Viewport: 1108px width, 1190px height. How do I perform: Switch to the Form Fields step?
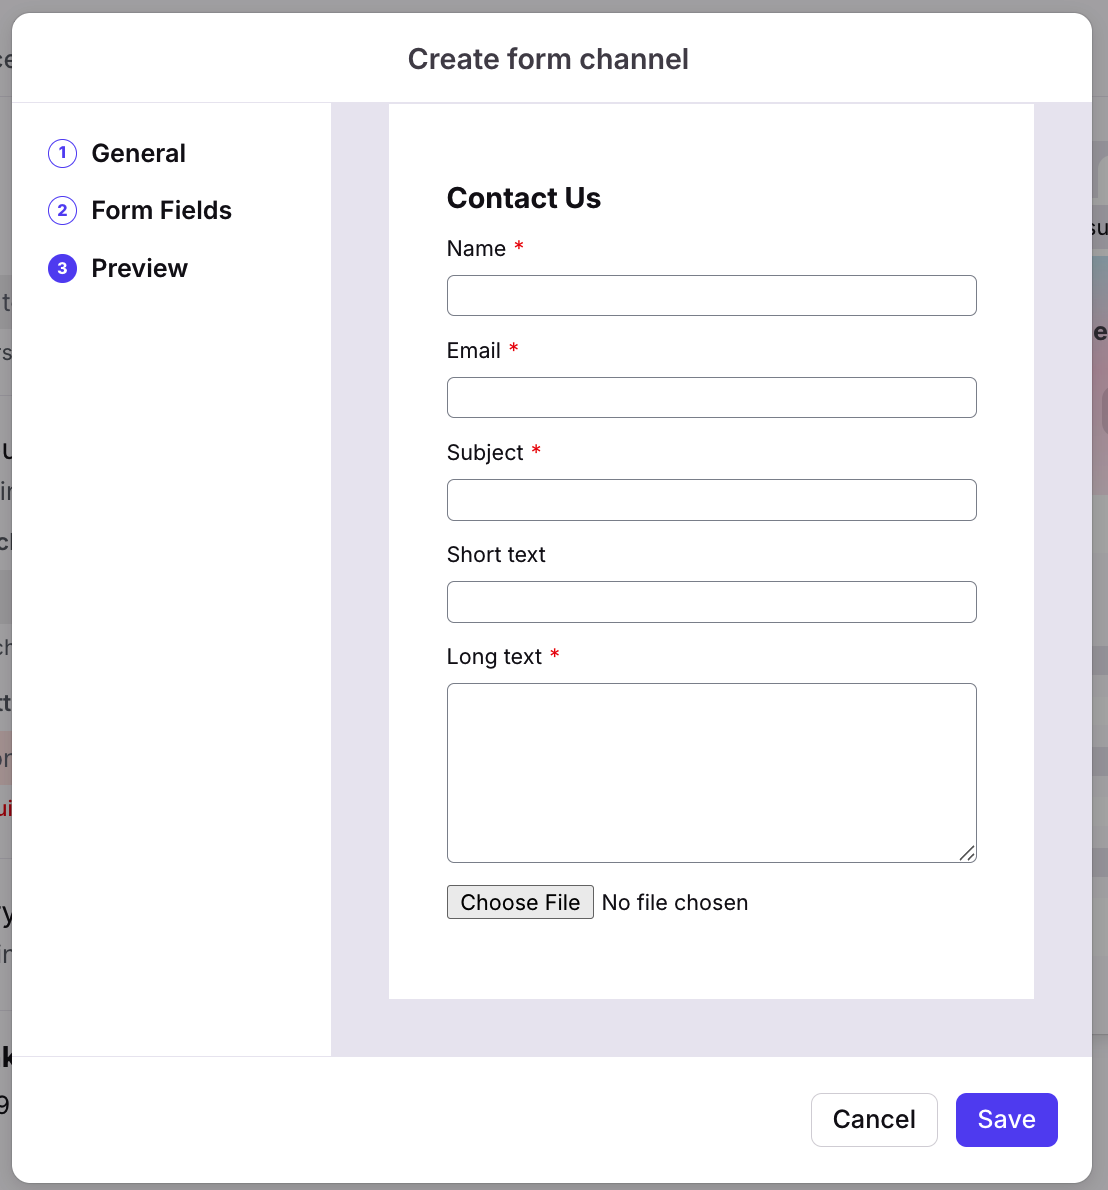(161, 210)
